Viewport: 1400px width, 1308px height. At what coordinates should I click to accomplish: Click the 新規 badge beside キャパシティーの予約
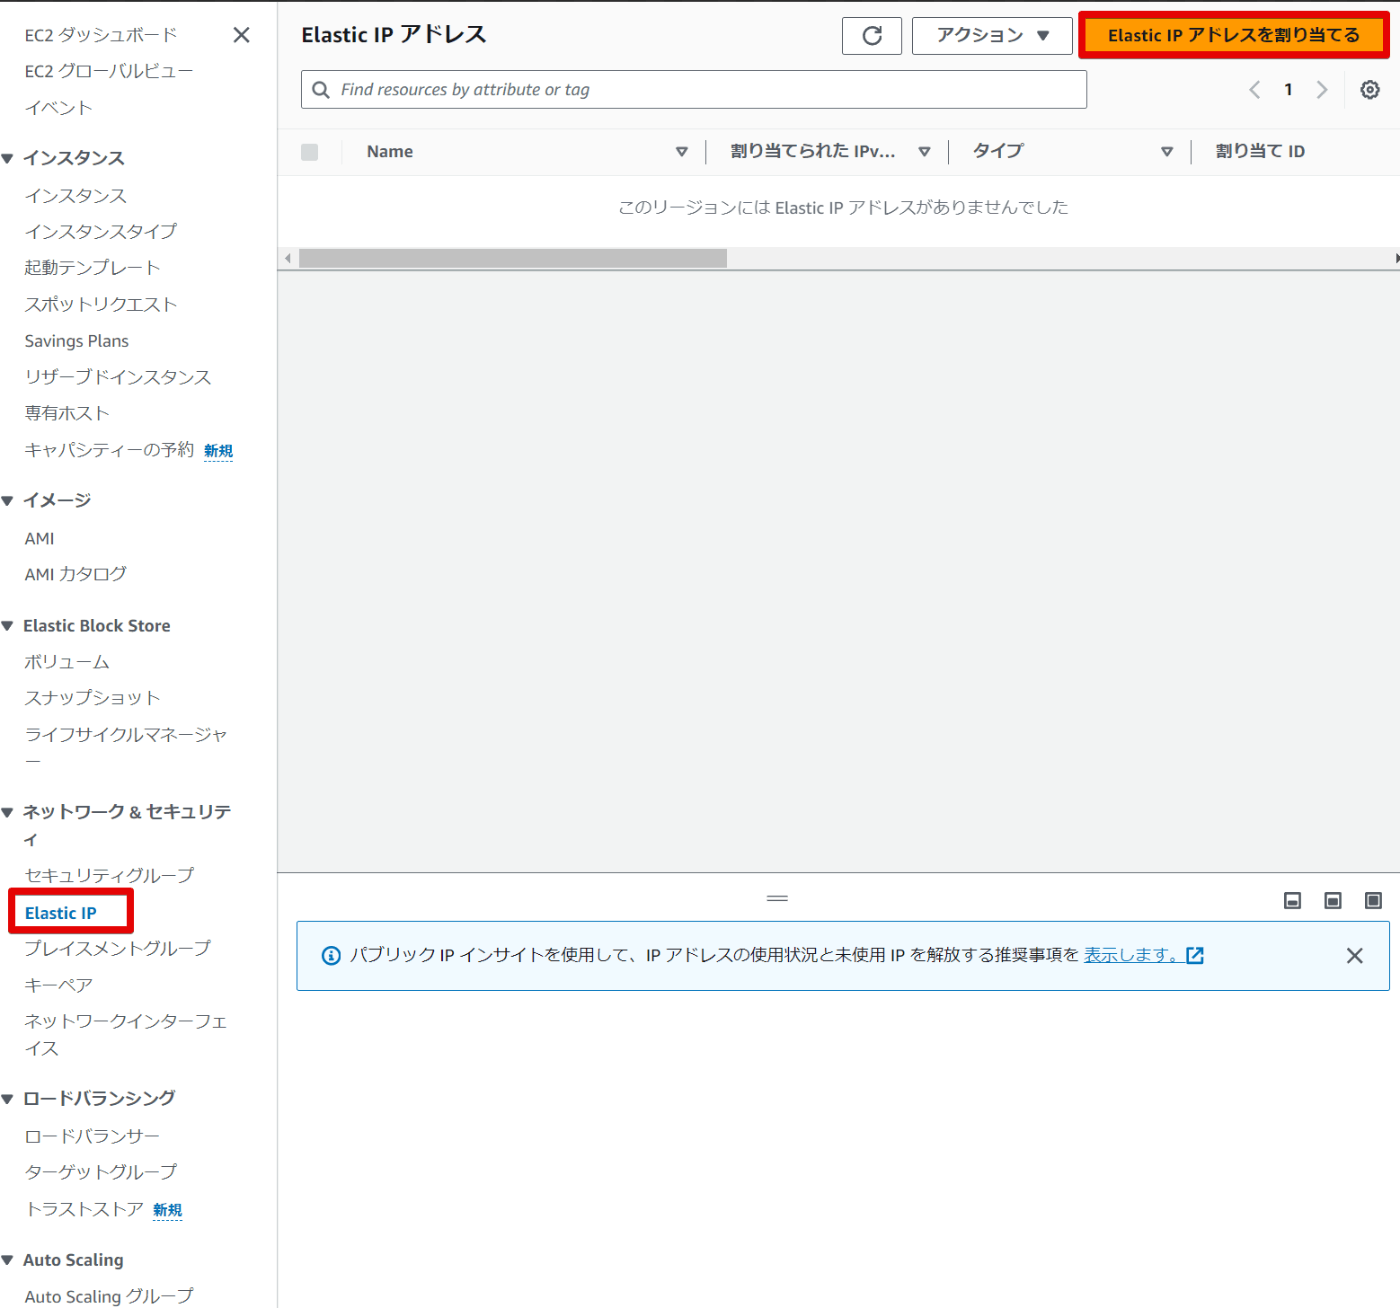point(219,451)
